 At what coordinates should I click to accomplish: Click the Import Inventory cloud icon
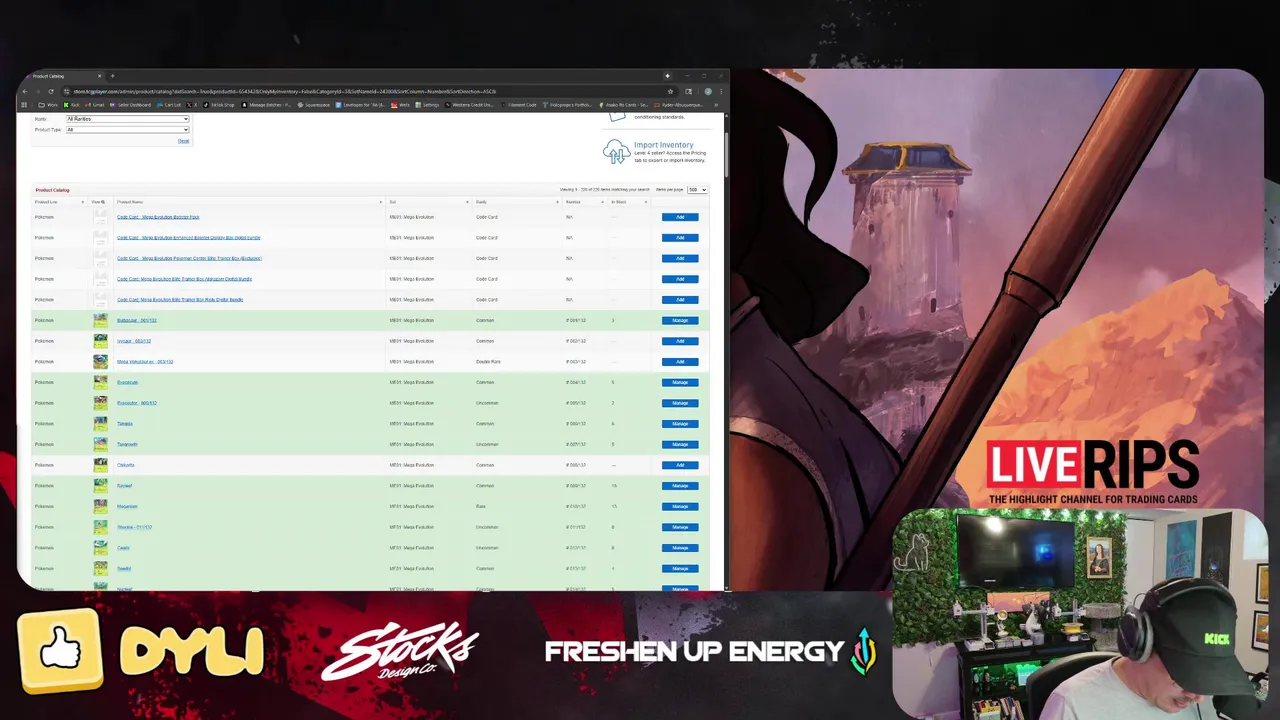(616, 151)
